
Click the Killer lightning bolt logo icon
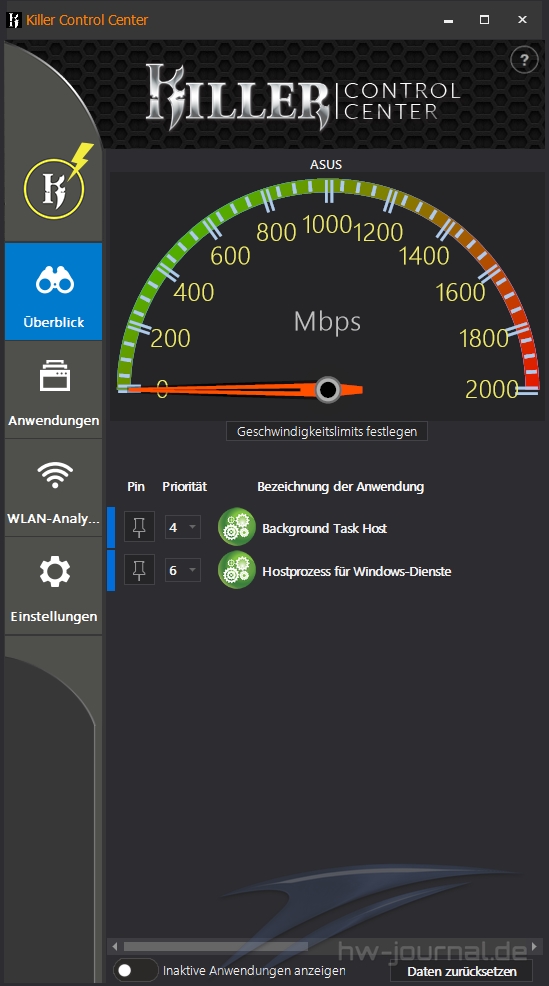click(55, 185)
